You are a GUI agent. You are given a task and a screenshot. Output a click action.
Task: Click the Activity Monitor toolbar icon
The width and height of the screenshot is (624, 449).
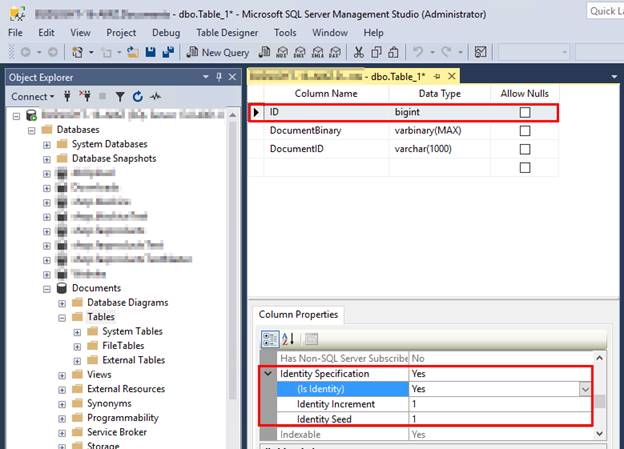(x=480, y=52)
